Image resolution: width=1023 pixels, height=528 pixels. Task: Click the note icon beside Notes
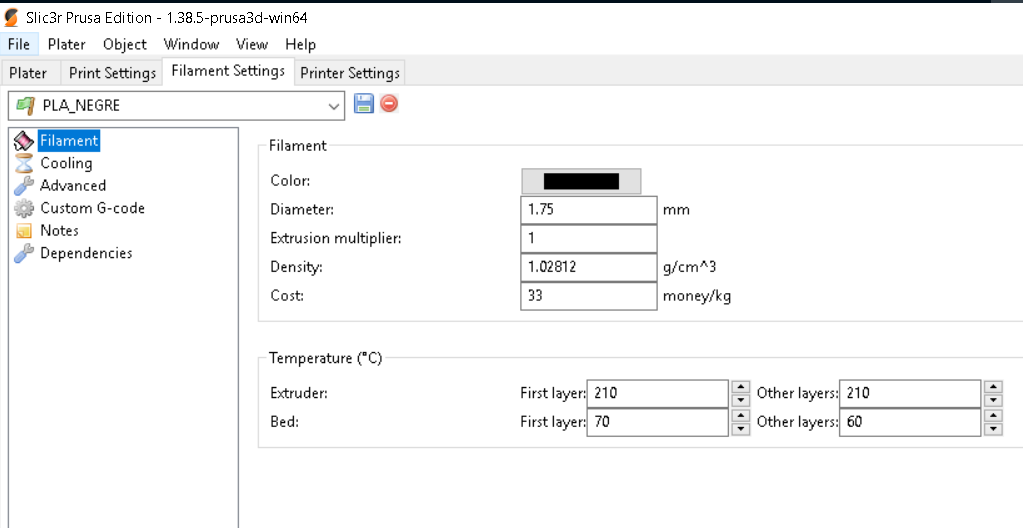point(23,230)
